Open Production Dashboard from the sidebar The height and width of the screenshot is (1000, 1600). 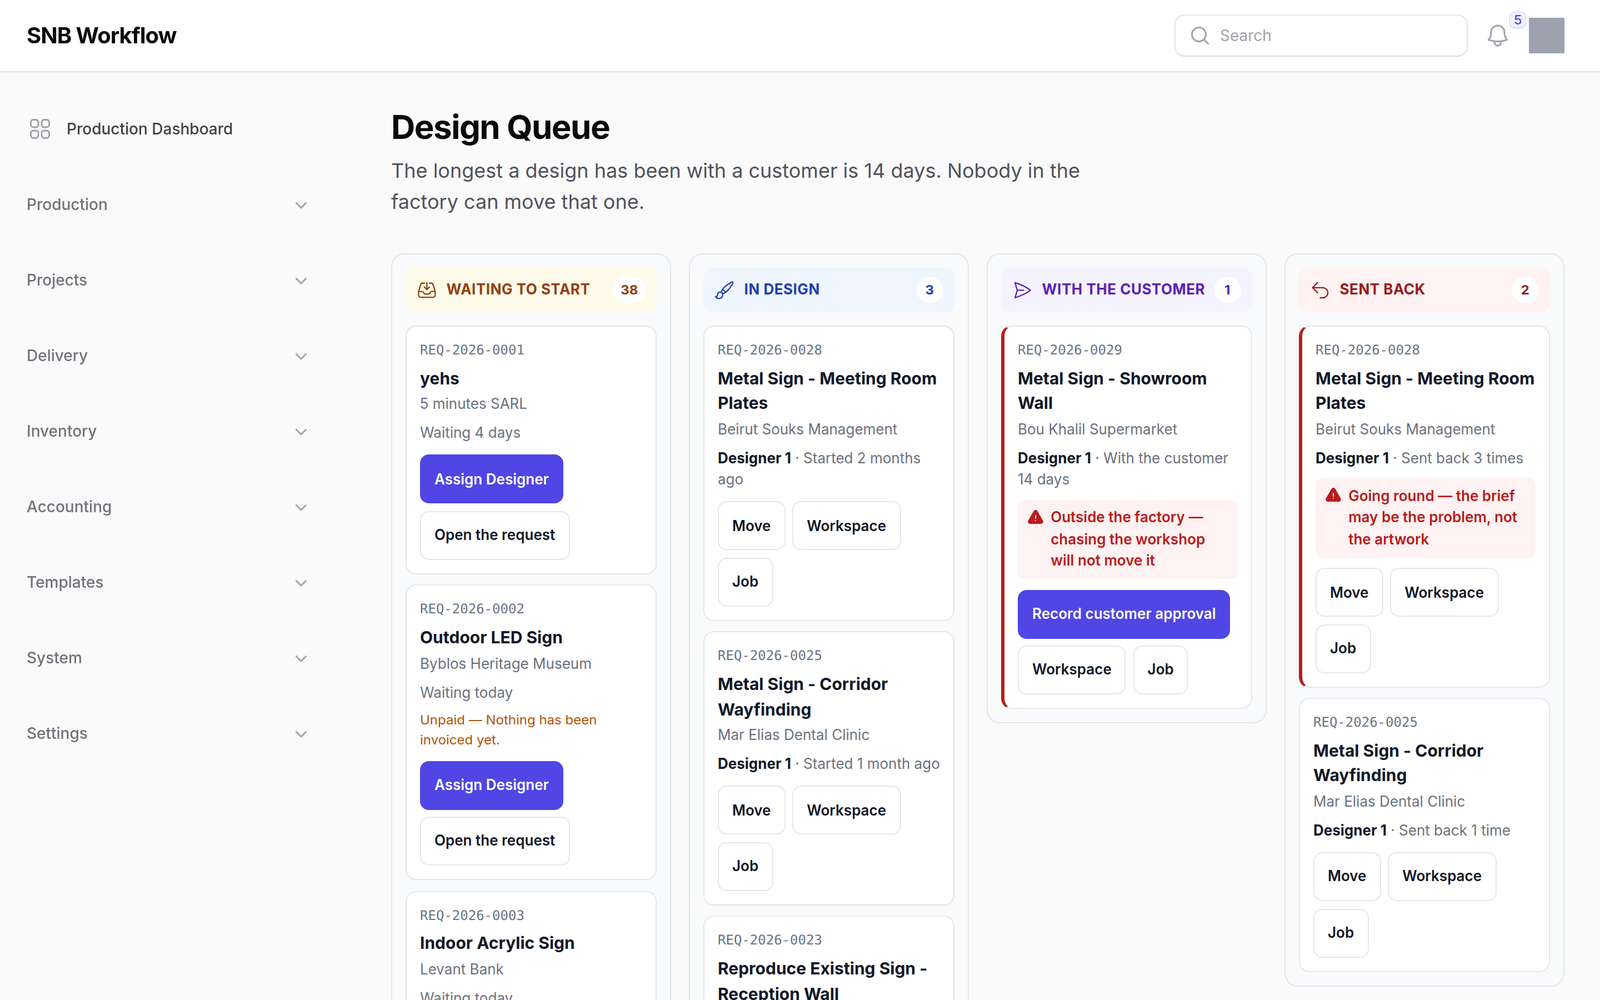pos(167,129)
